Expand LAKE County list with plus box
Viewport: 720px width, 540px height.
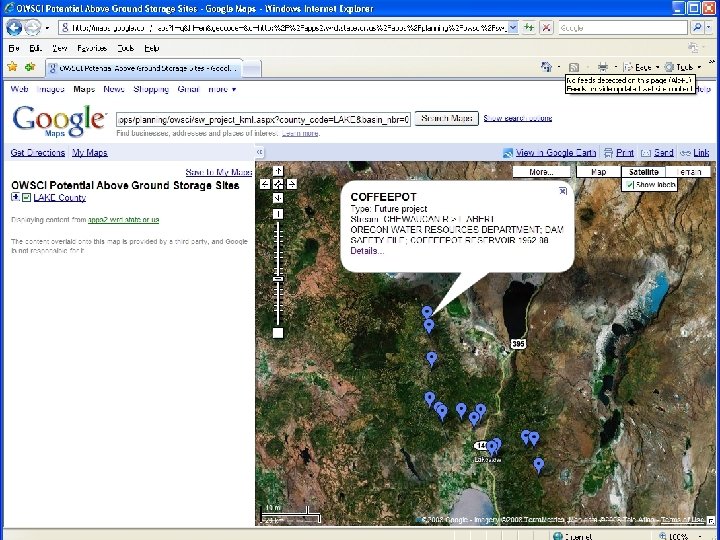pos(16,197)
